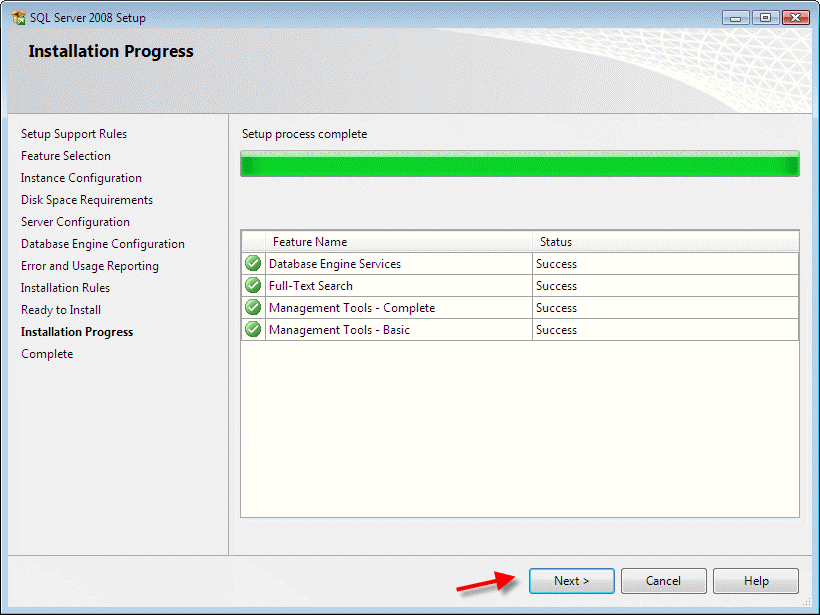Select the Installation Rules step
Image resolution: width=820 pixels, height=615 pixels.
[x=65, y=288]
